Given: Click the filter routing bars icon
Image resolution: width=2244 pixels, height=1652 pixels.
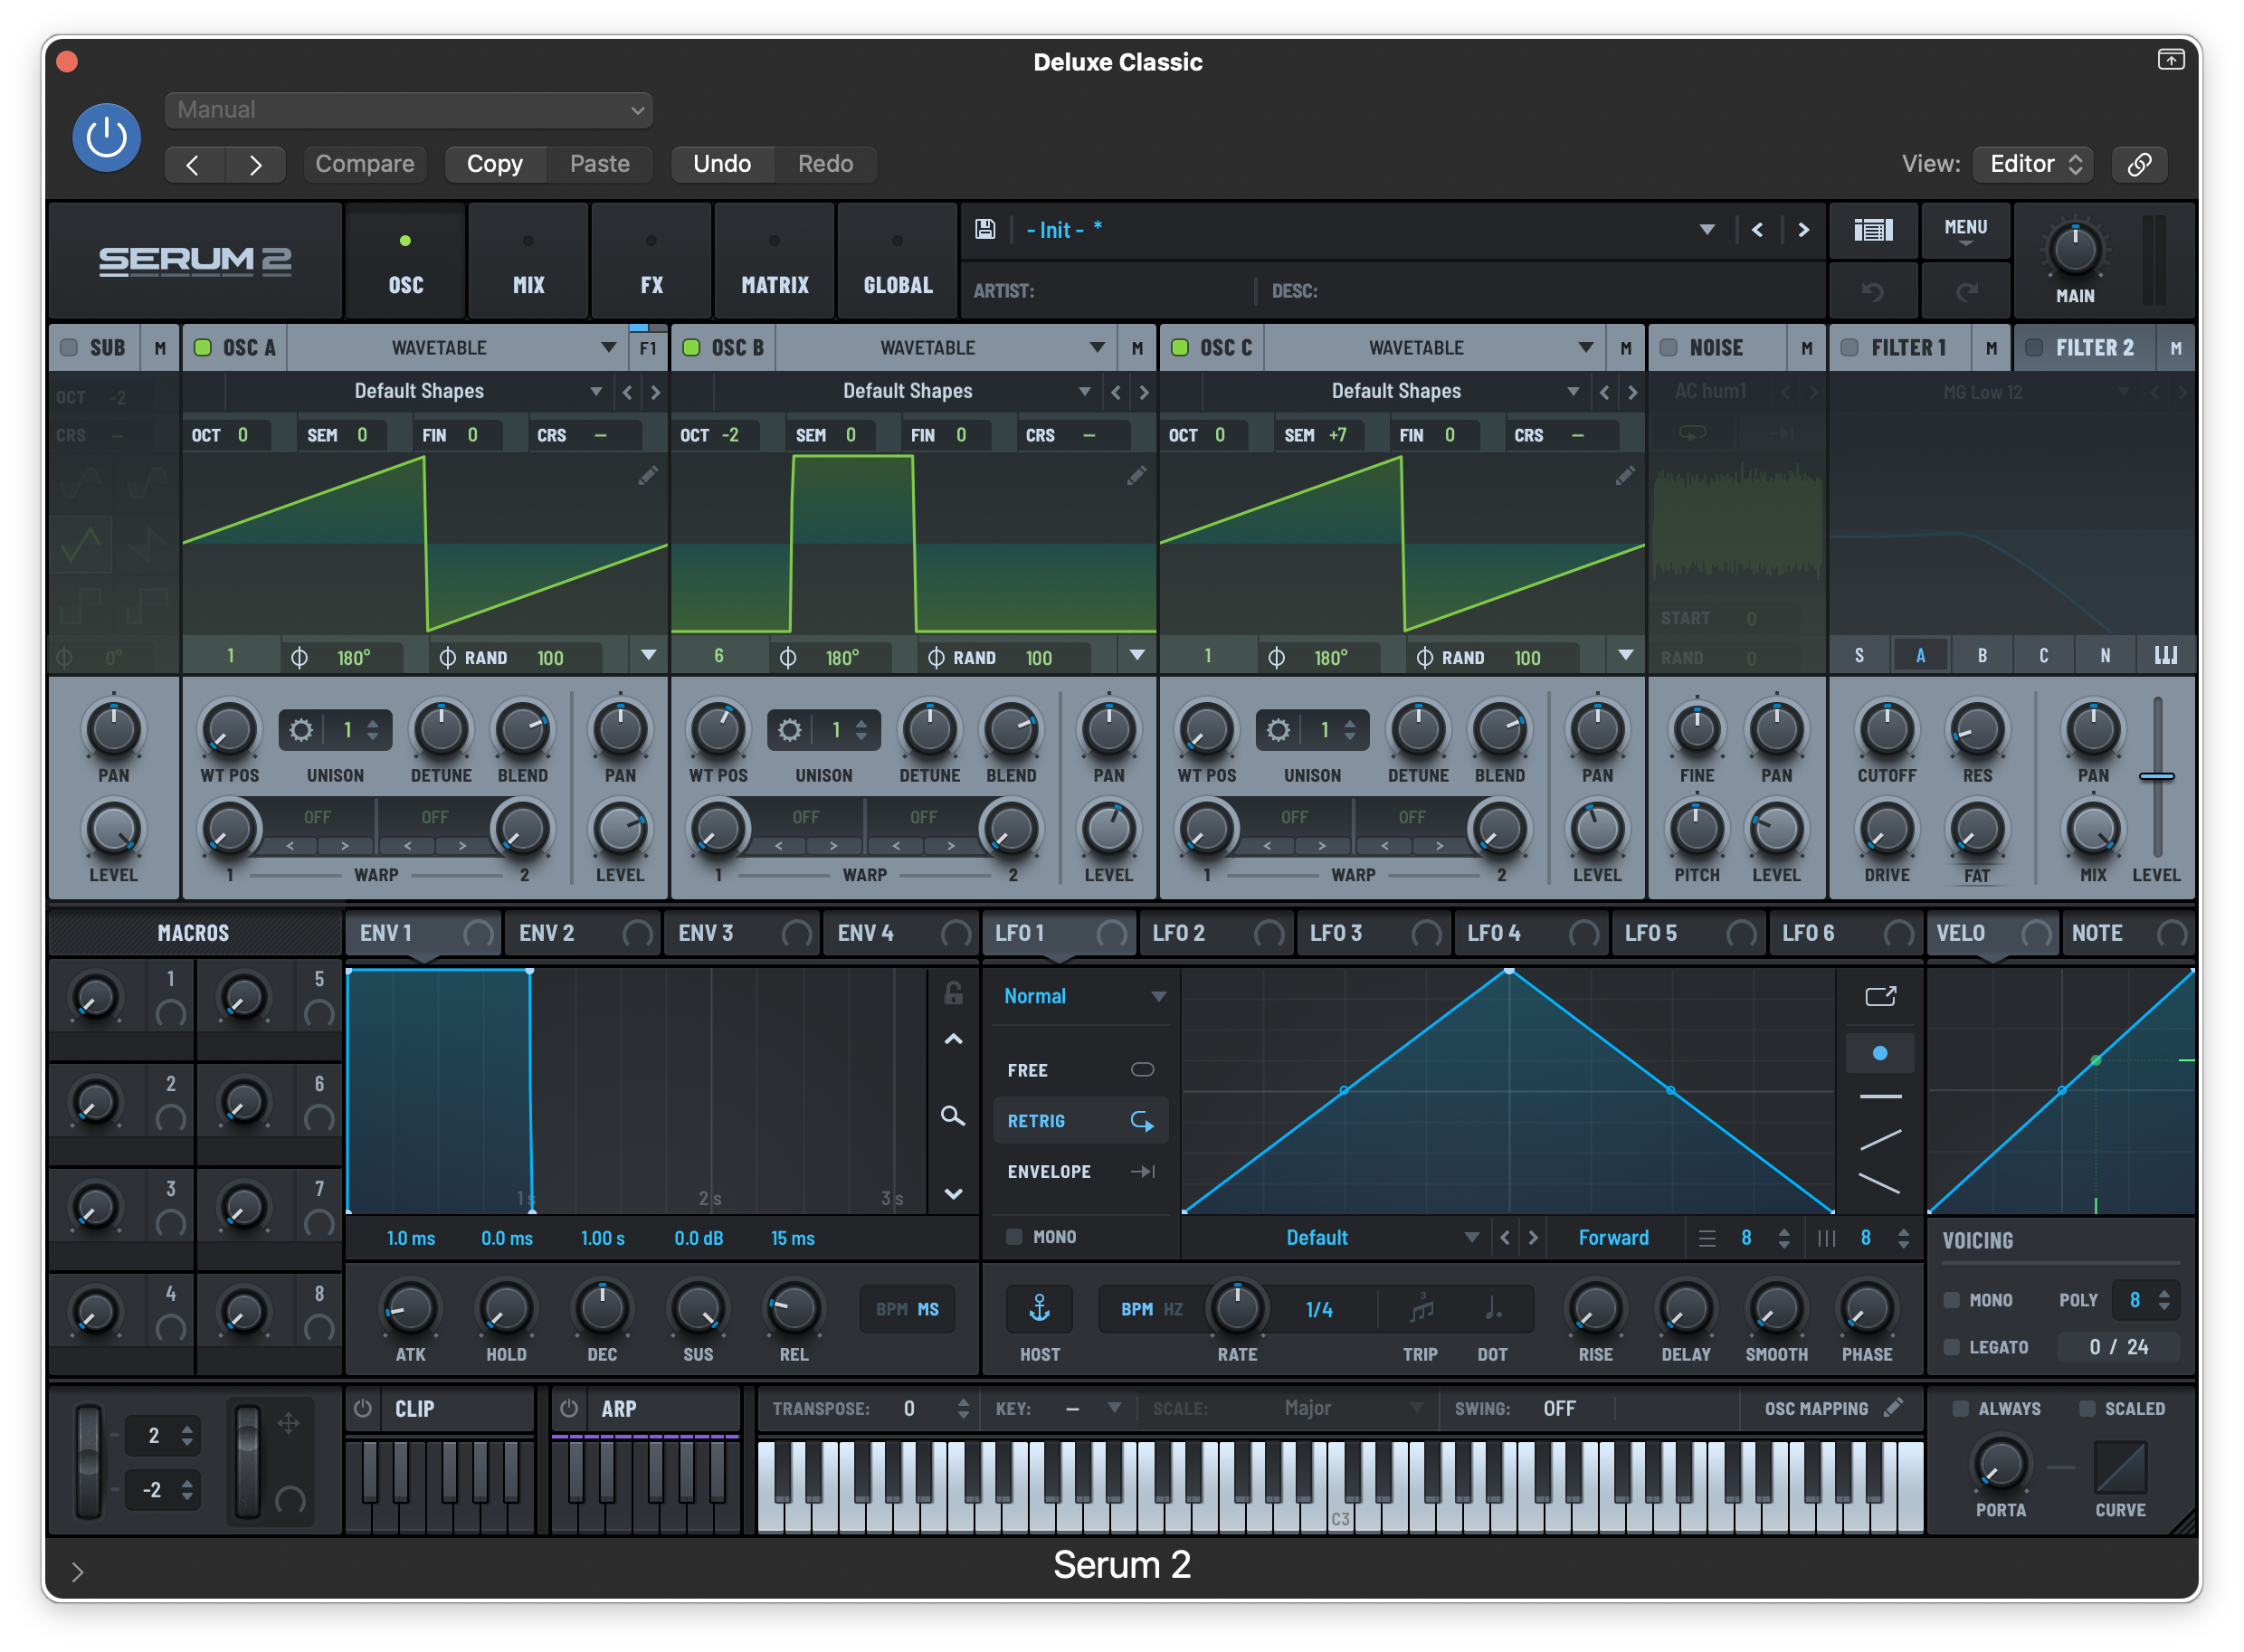Looking at the screenshot, I should [2165, 656].
